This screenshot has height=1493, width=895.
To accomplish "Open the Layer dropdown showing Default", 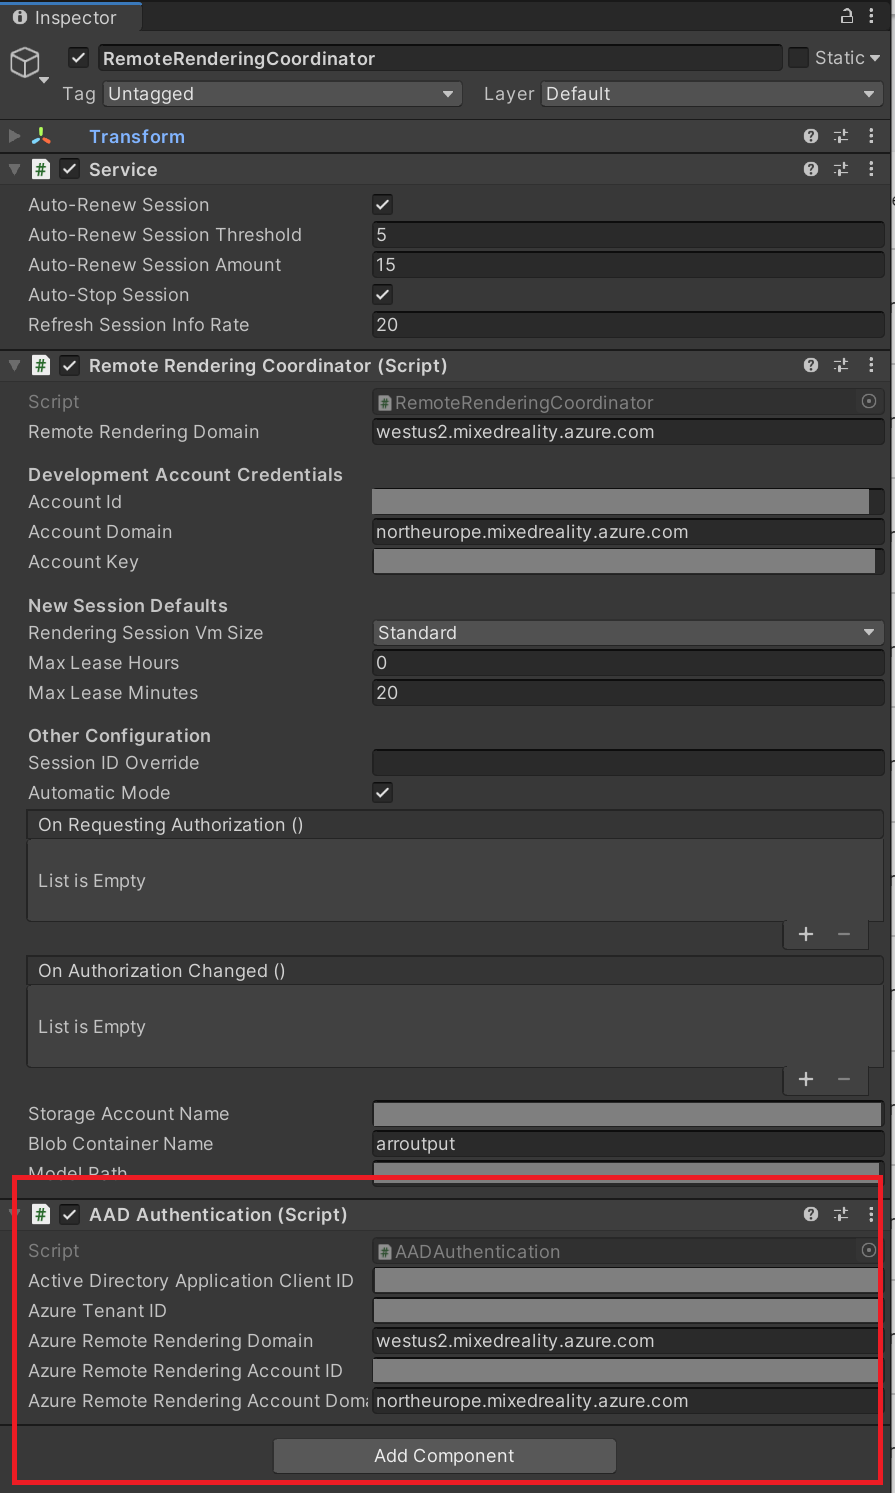I will click(712, 94).
